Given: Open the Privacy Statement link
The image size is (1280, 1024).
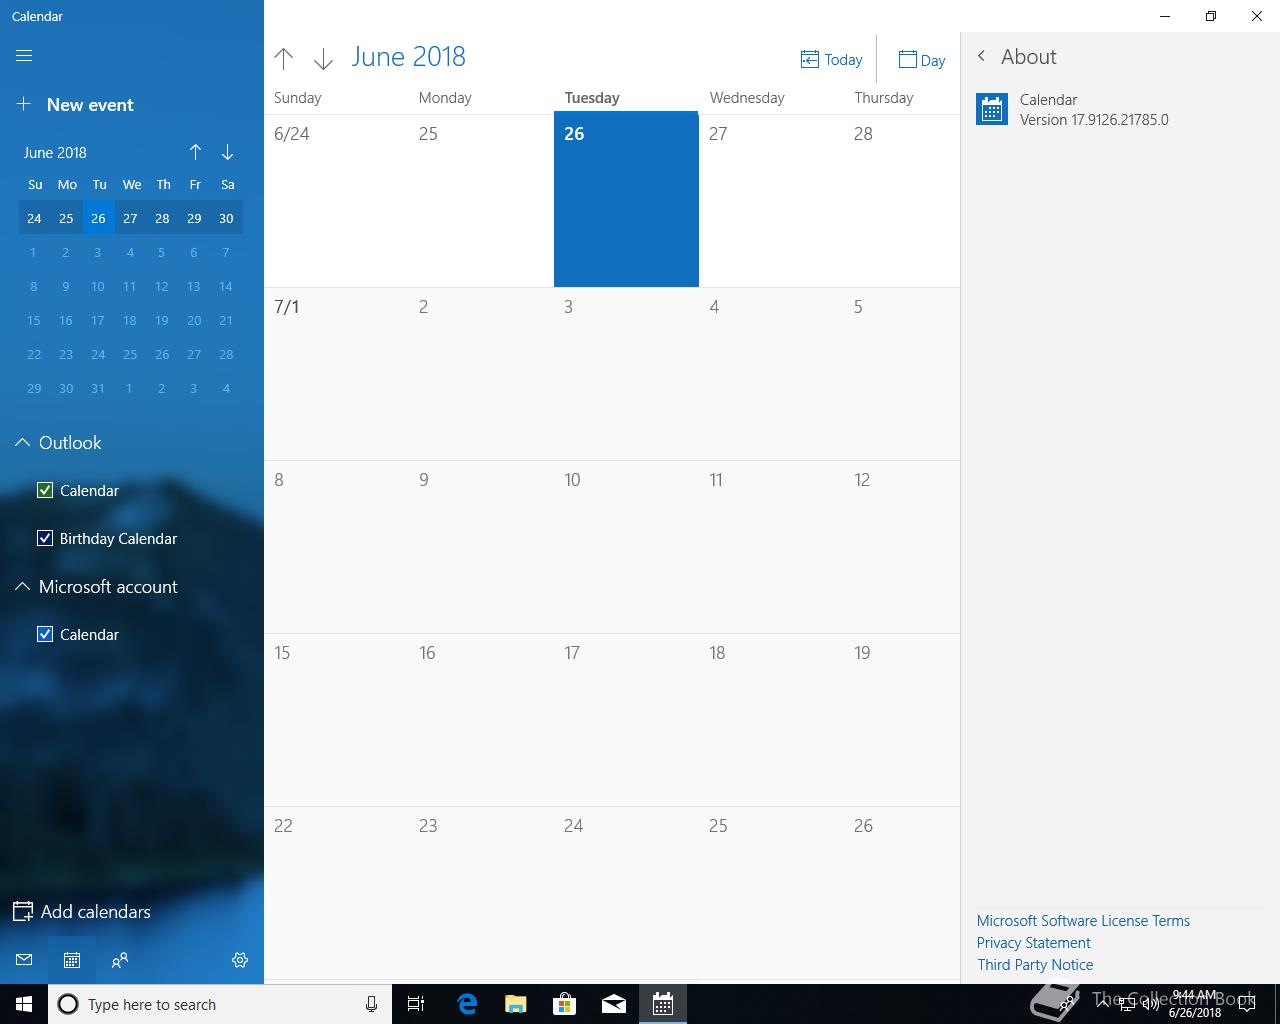Looking at the screenshot, I should 1034,943.
